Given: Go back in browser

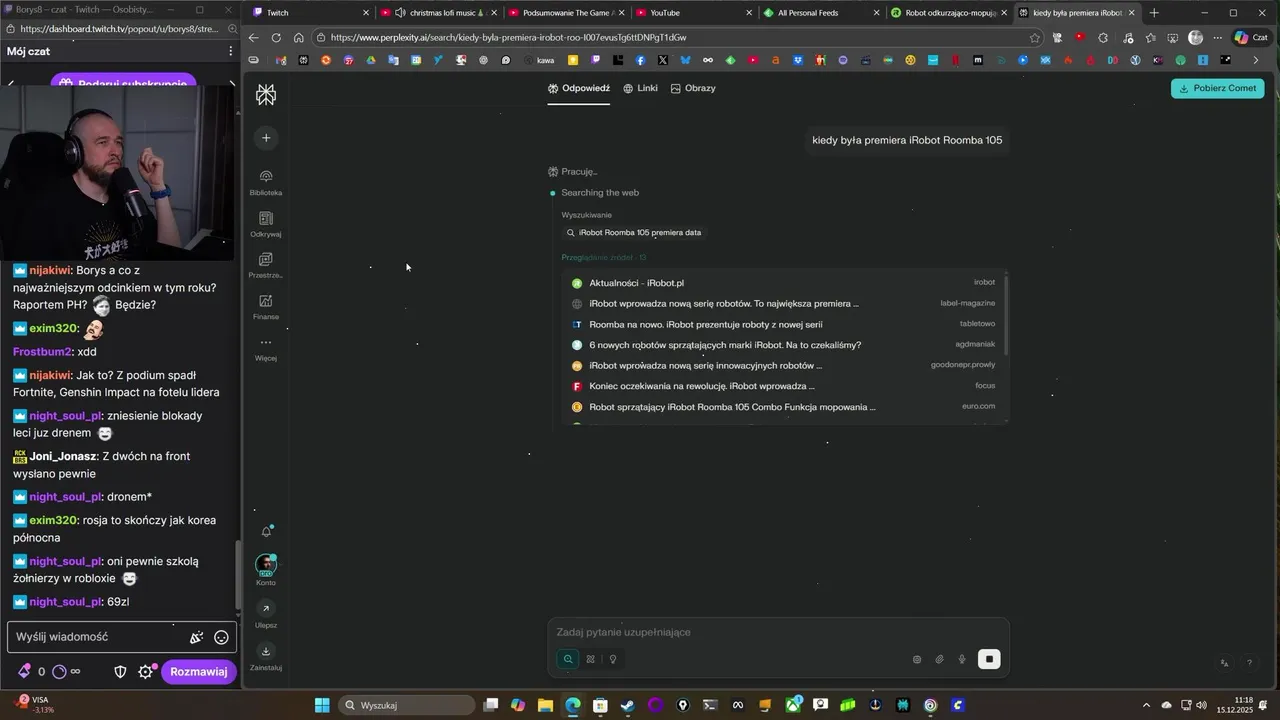Looking at the screenshot, I should click(253, 37).
